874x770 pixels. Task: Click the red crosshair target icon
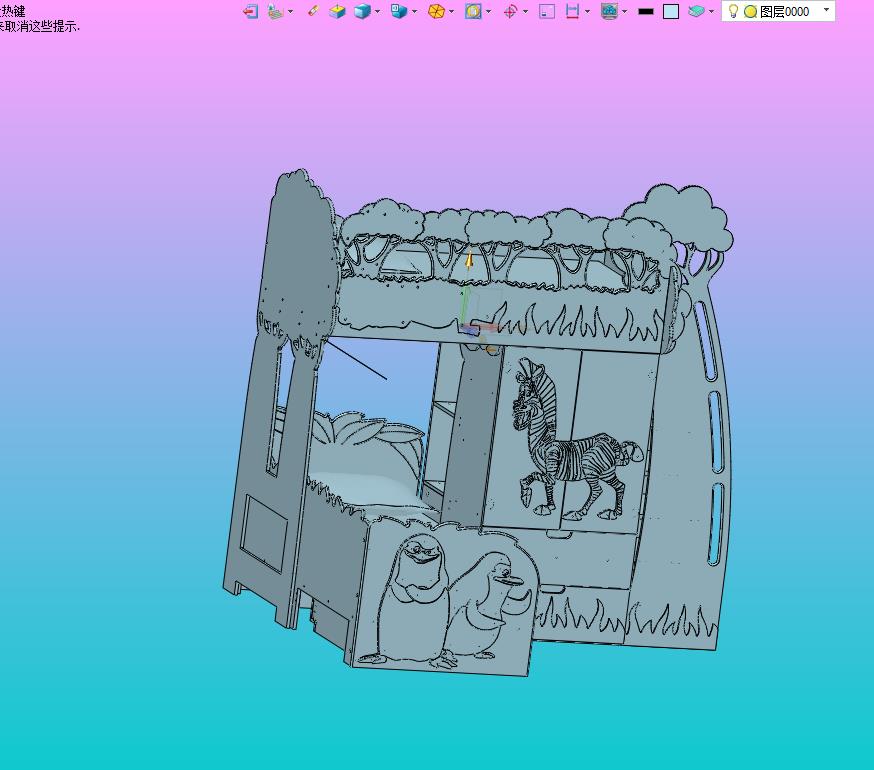(510, 12)
